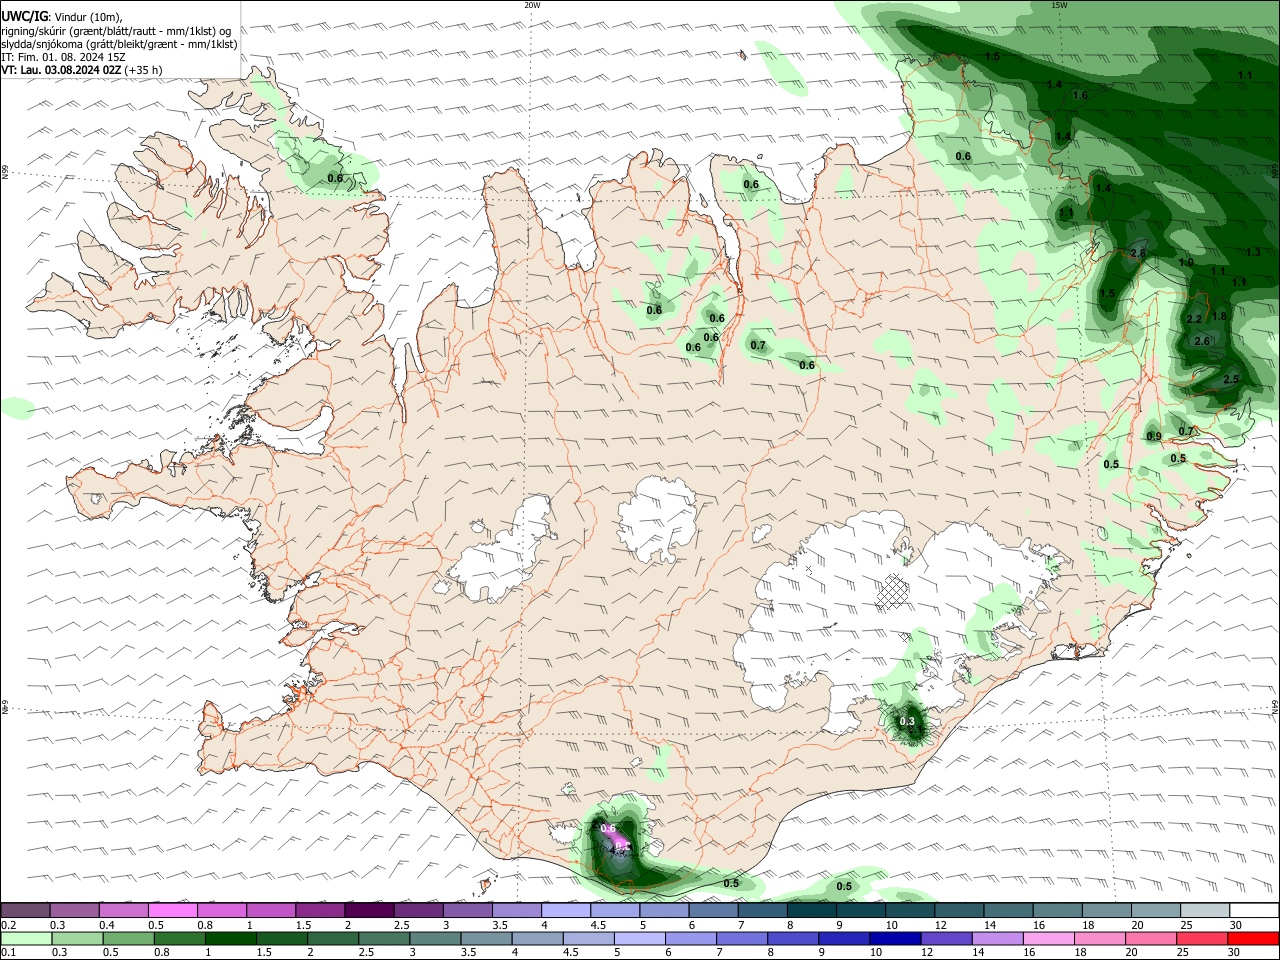Click the dark teal swatch labeled 8 in upper legend
1280x960 pixels.
pyautogui.click(x=812, y=910)
